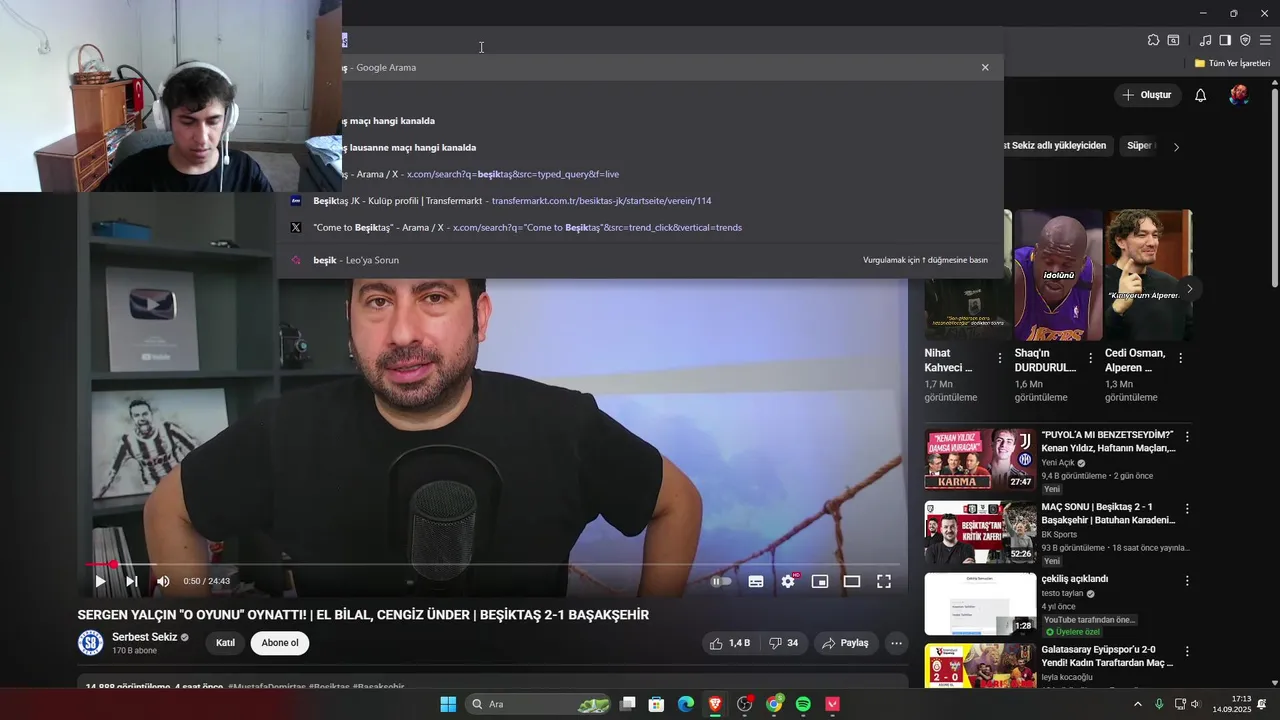Switch to theater mode icon
The image size is (1280, 720).
click(x=852, y=581)
